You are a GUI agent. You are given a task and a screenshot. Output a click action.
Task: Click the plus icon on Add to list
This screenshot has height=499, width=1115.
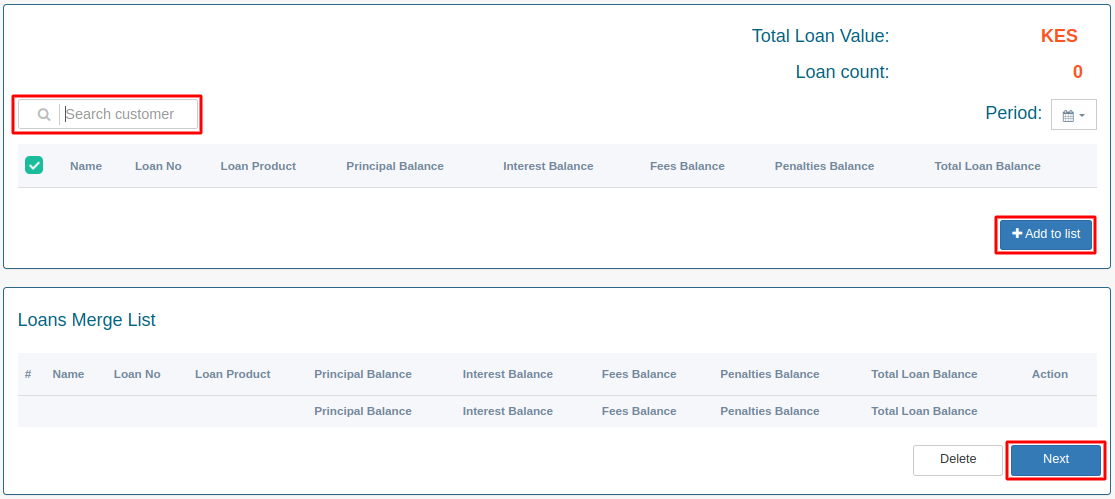click(1017, 234)
